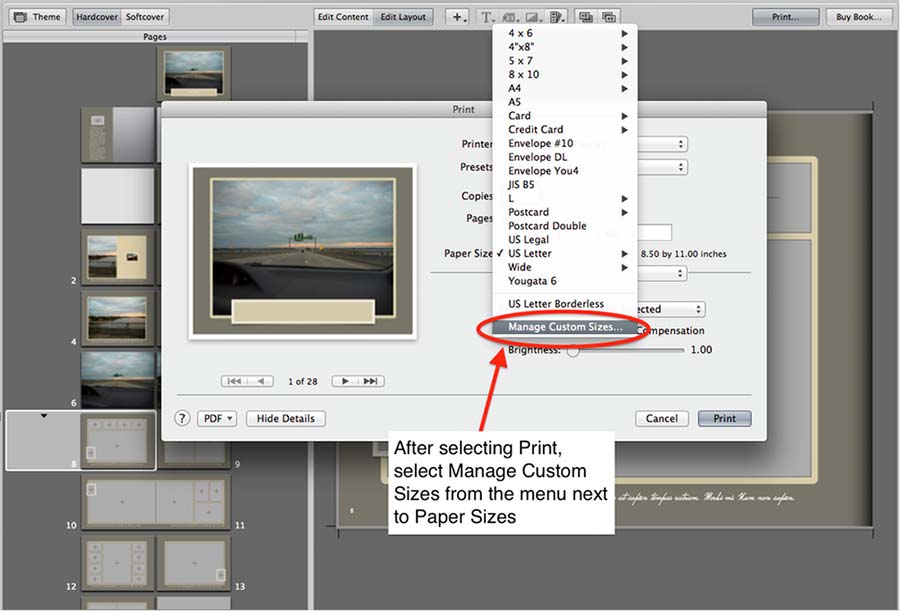Click Cancel in the Print dialog
Viewport: 900px width, 611px height.
661,419
